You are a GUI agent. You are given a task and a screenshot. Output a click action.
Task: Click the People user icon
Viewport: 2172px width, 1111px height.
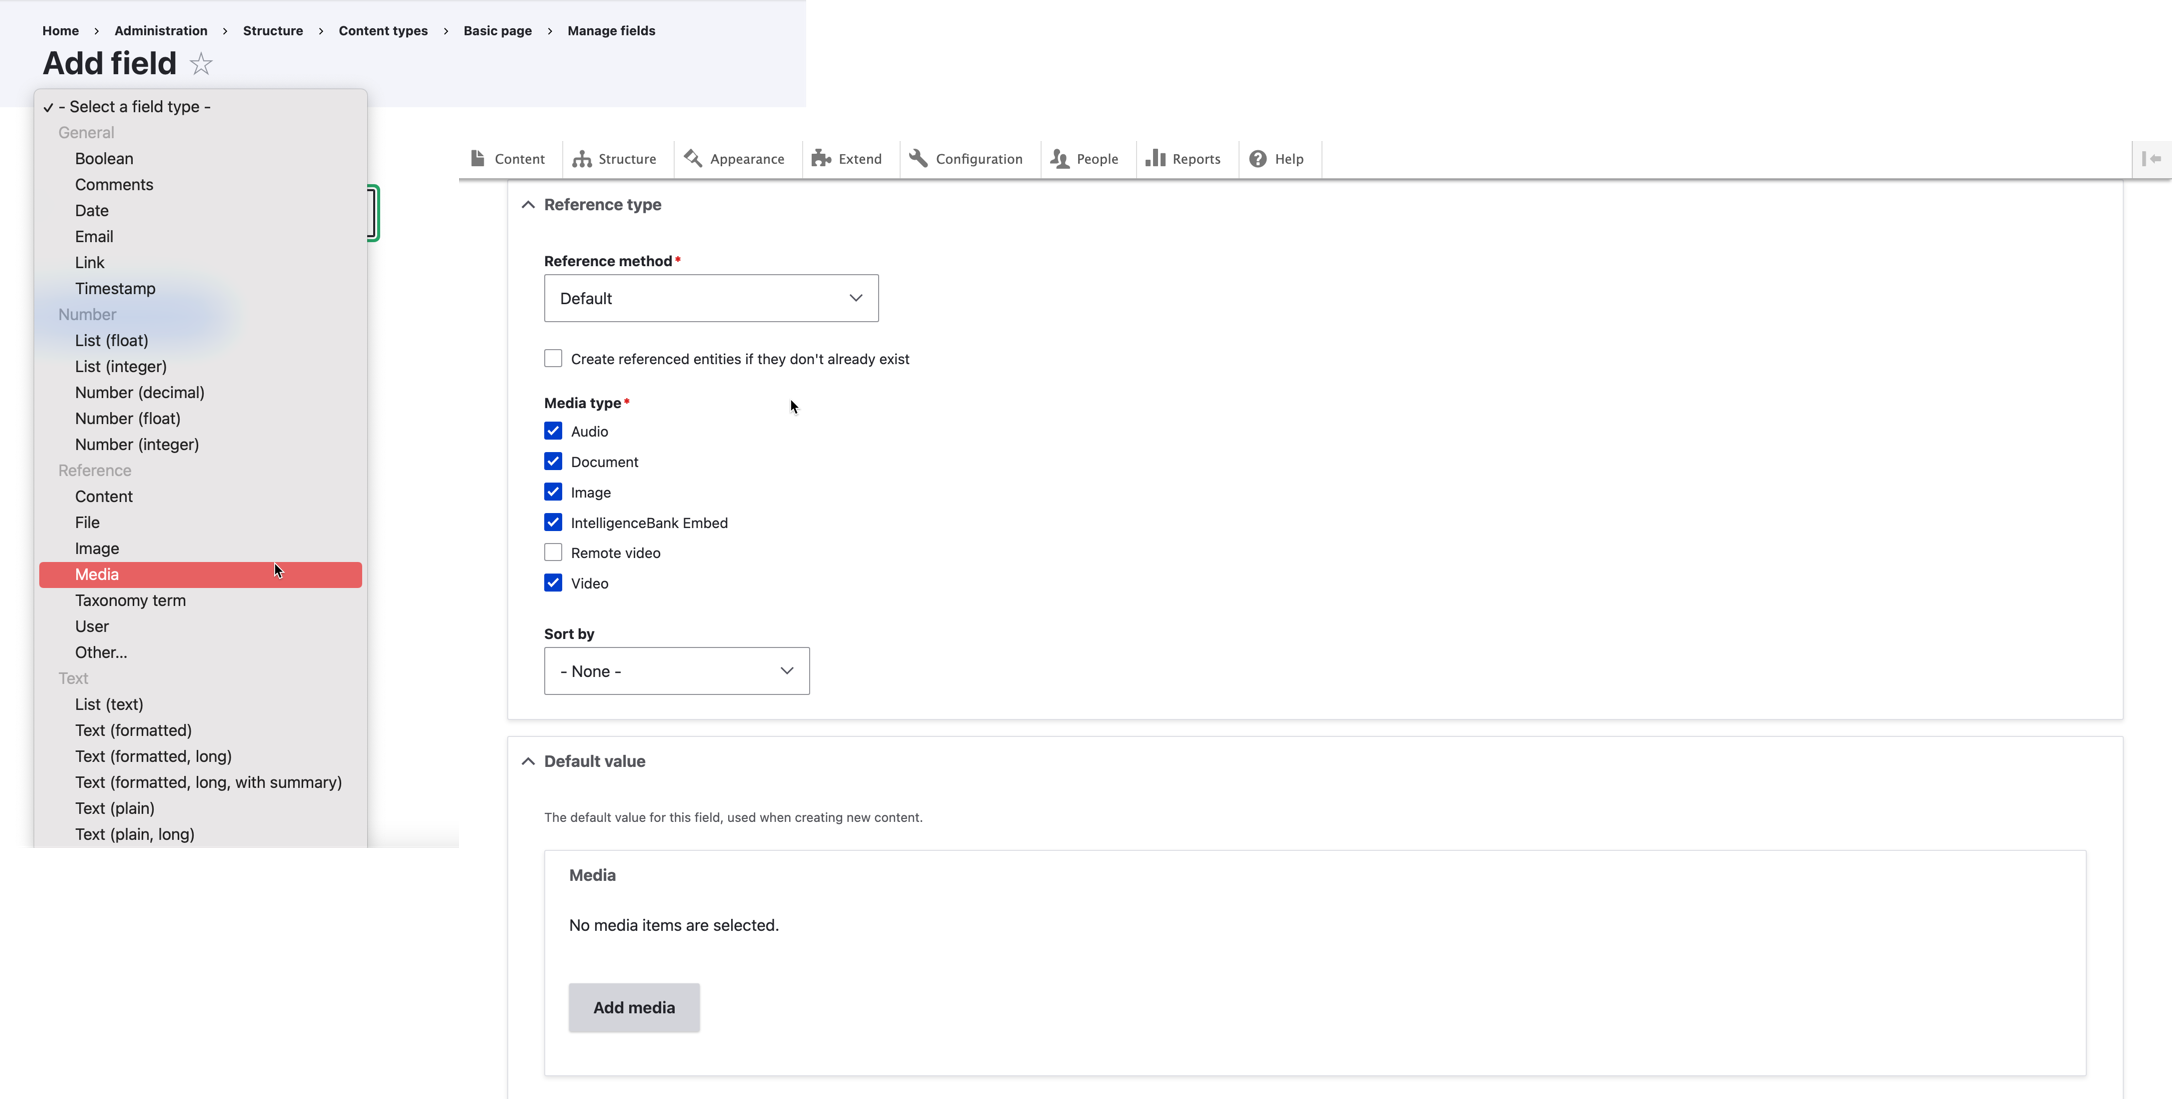point(1060,158)
